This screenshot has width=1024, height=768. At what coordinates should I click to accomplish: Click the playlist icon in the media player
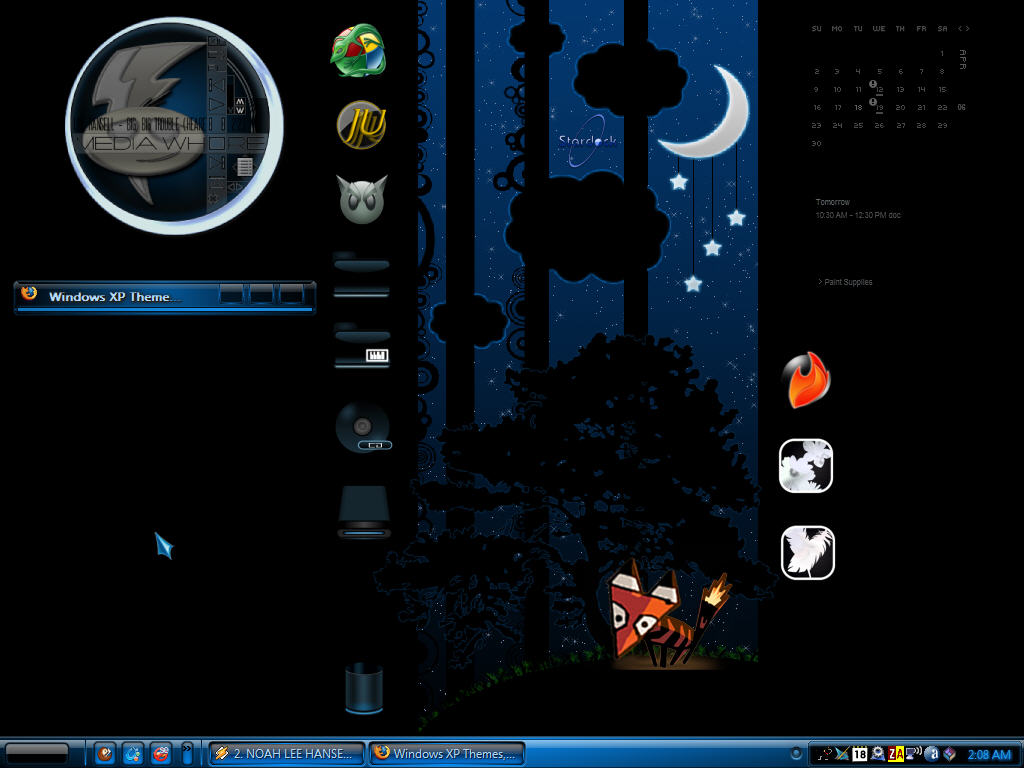[x=245, y=167]
